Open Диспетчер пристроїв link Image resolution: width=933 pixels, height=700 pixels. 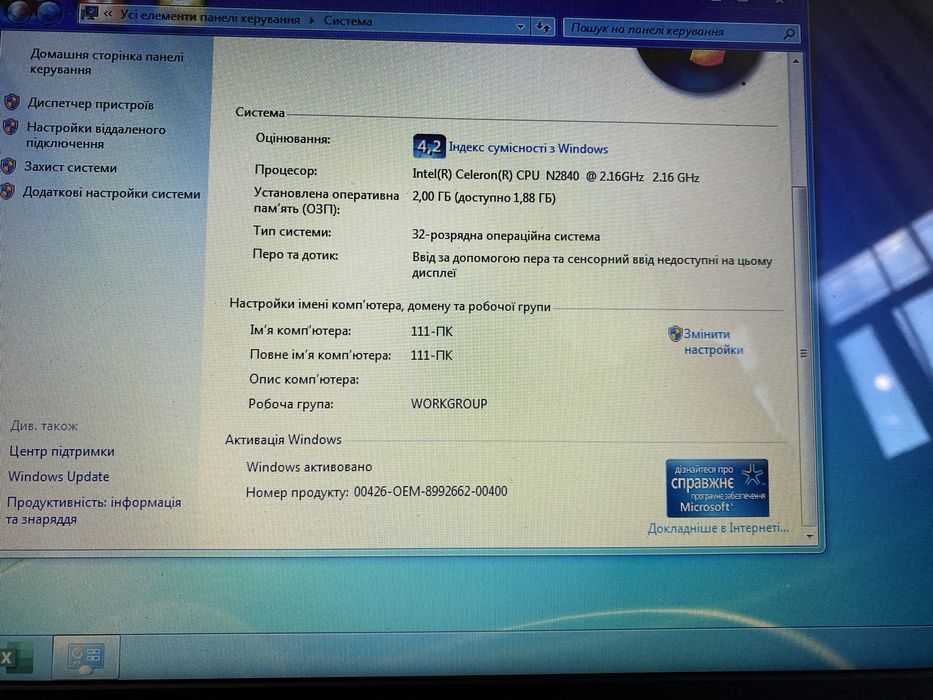[90, 104]
